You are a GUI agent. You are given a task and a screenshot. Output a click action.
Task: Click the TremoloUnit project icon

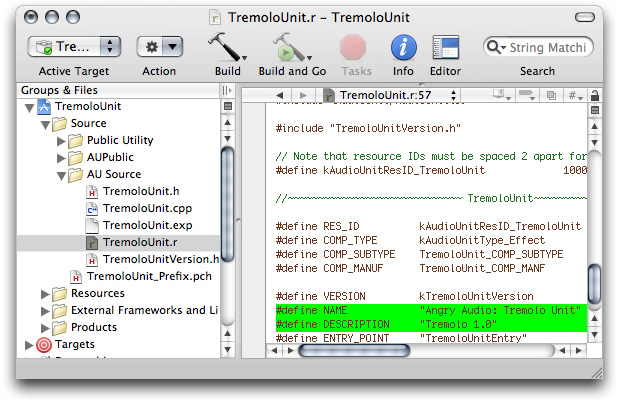click(44, 106)
